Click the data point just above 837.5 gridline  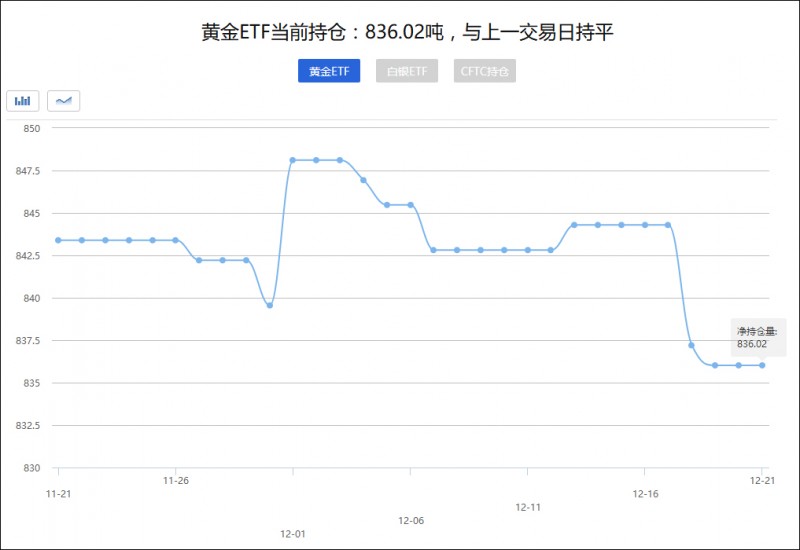(691, 345)
